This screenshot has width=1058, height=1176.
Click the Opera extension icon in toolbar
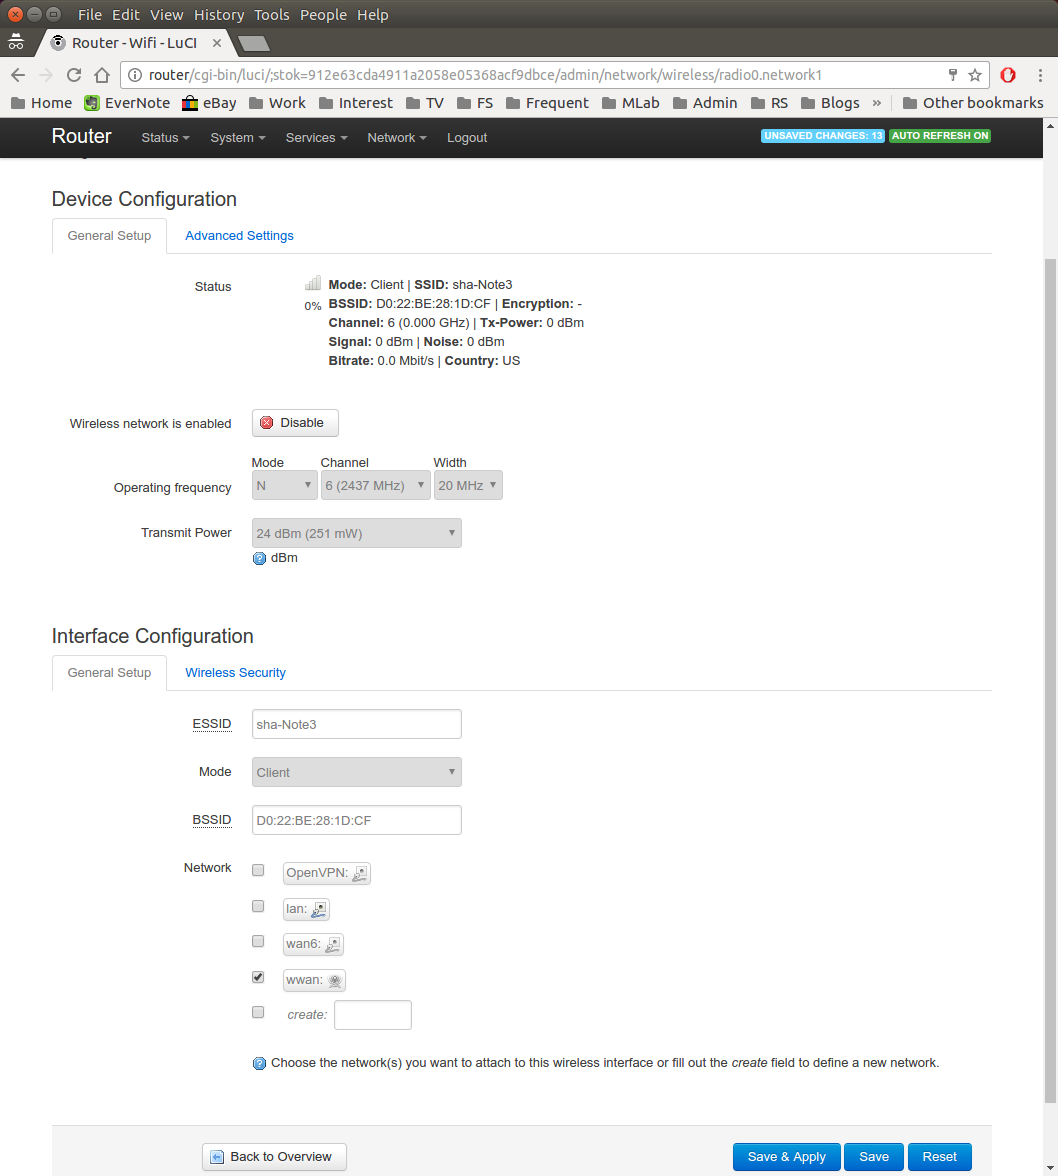pos(1009,75)
